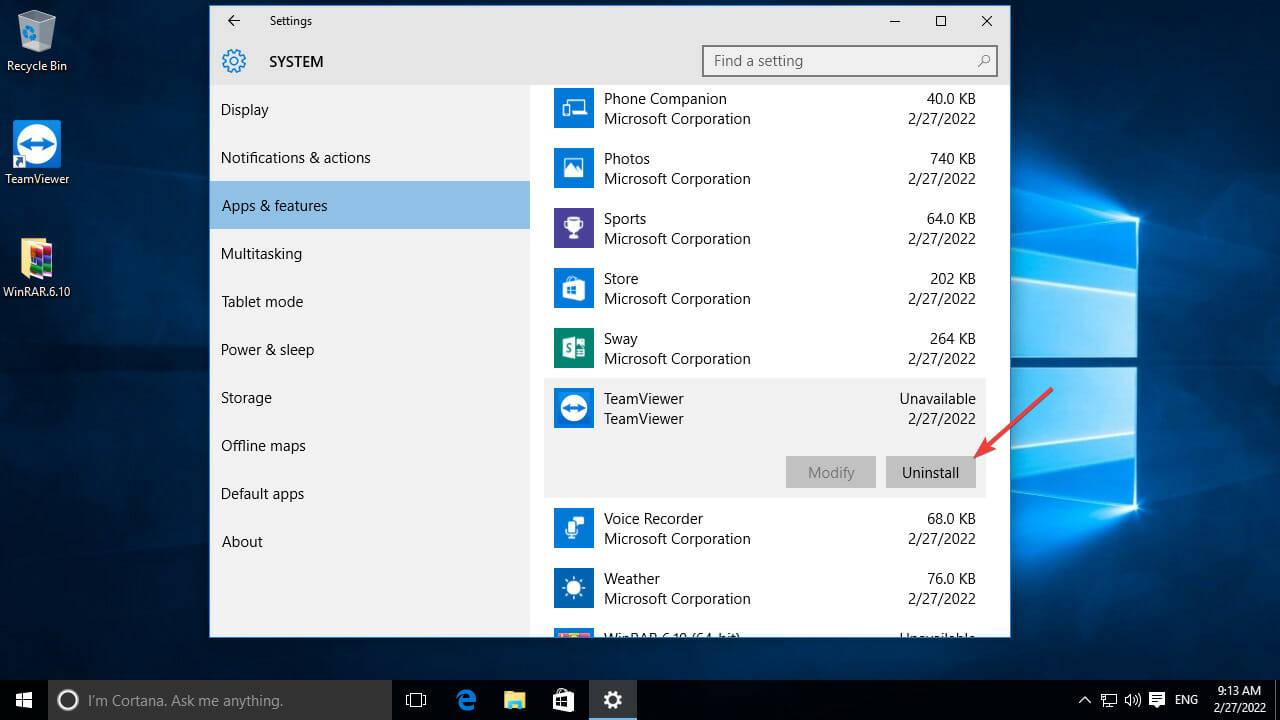This screenshot has width=1280, height=720.
Task: Click the Sway app icon
Action: coord(573,348)
